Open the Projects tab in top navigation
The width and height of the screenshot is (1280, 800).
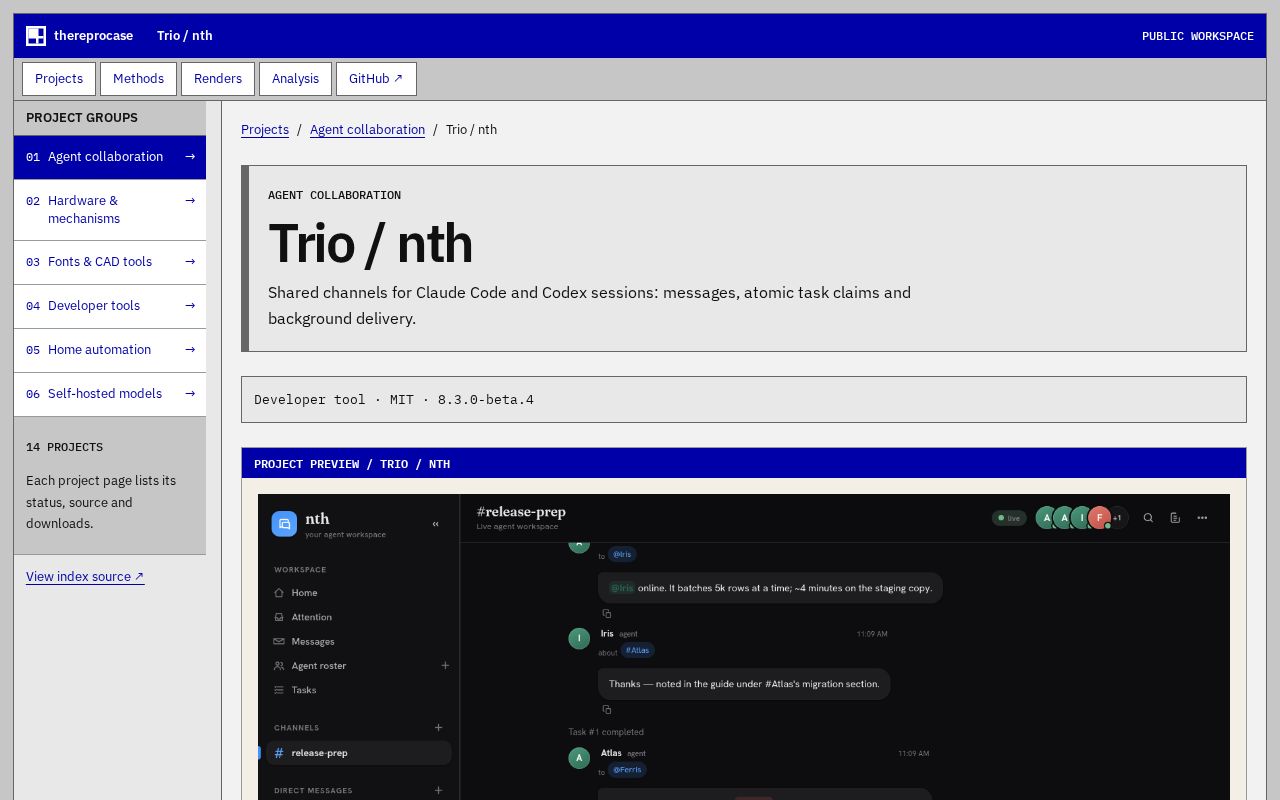(x=59, y=79)
